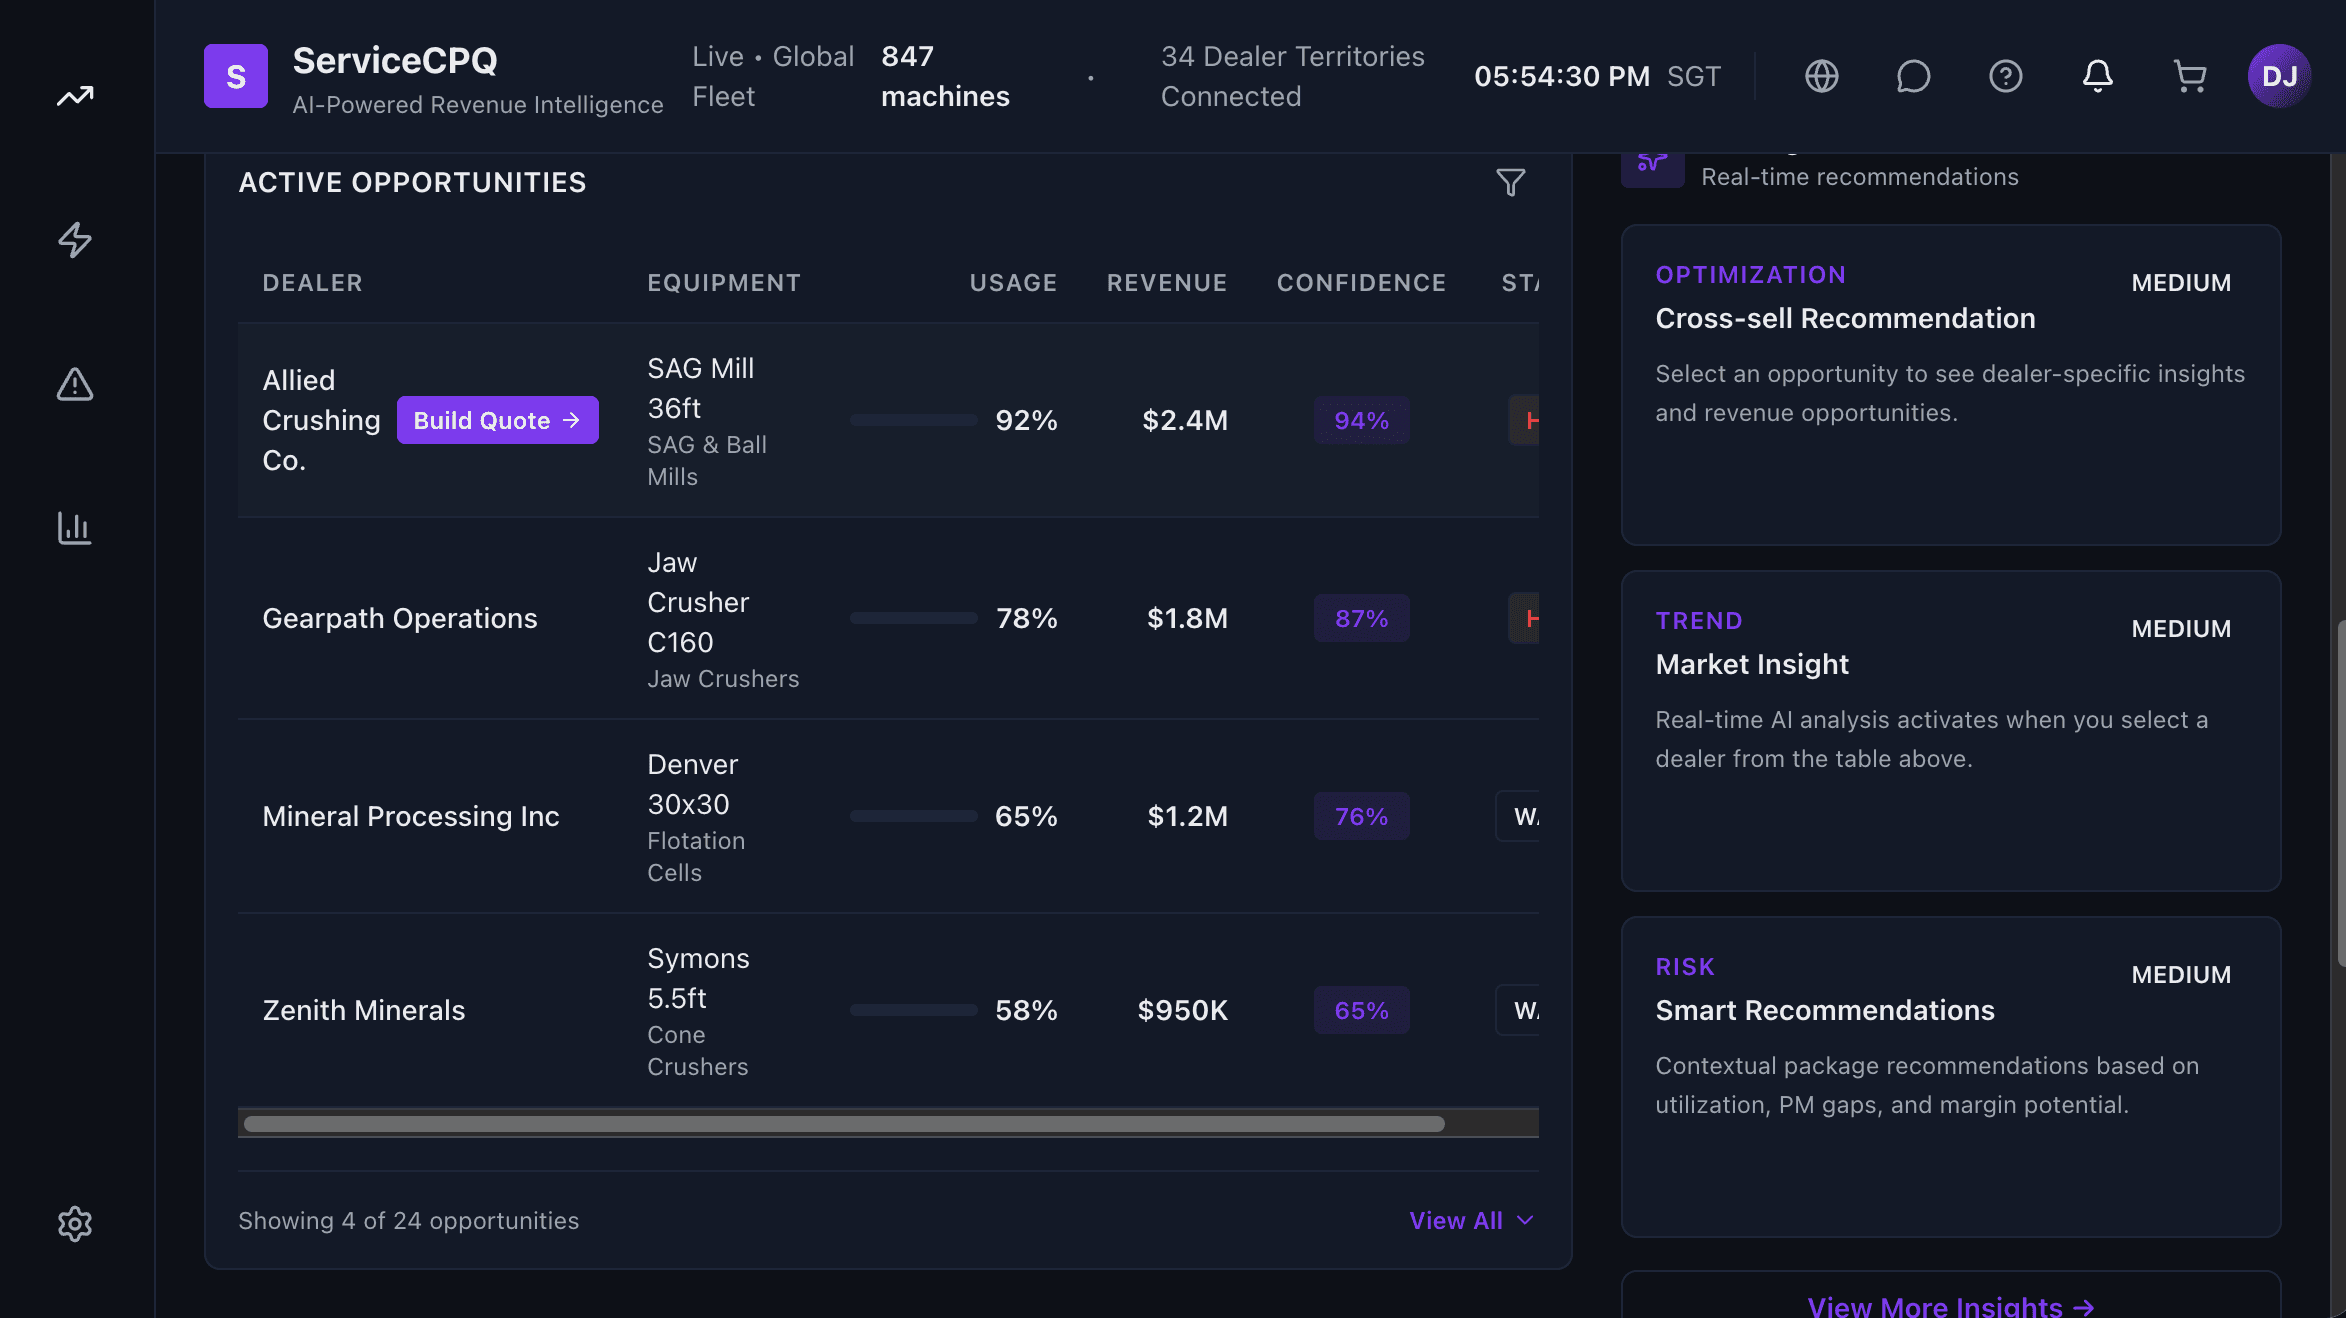
Task: Click the 92% usage progress bar
Action: tap(913, 420)
